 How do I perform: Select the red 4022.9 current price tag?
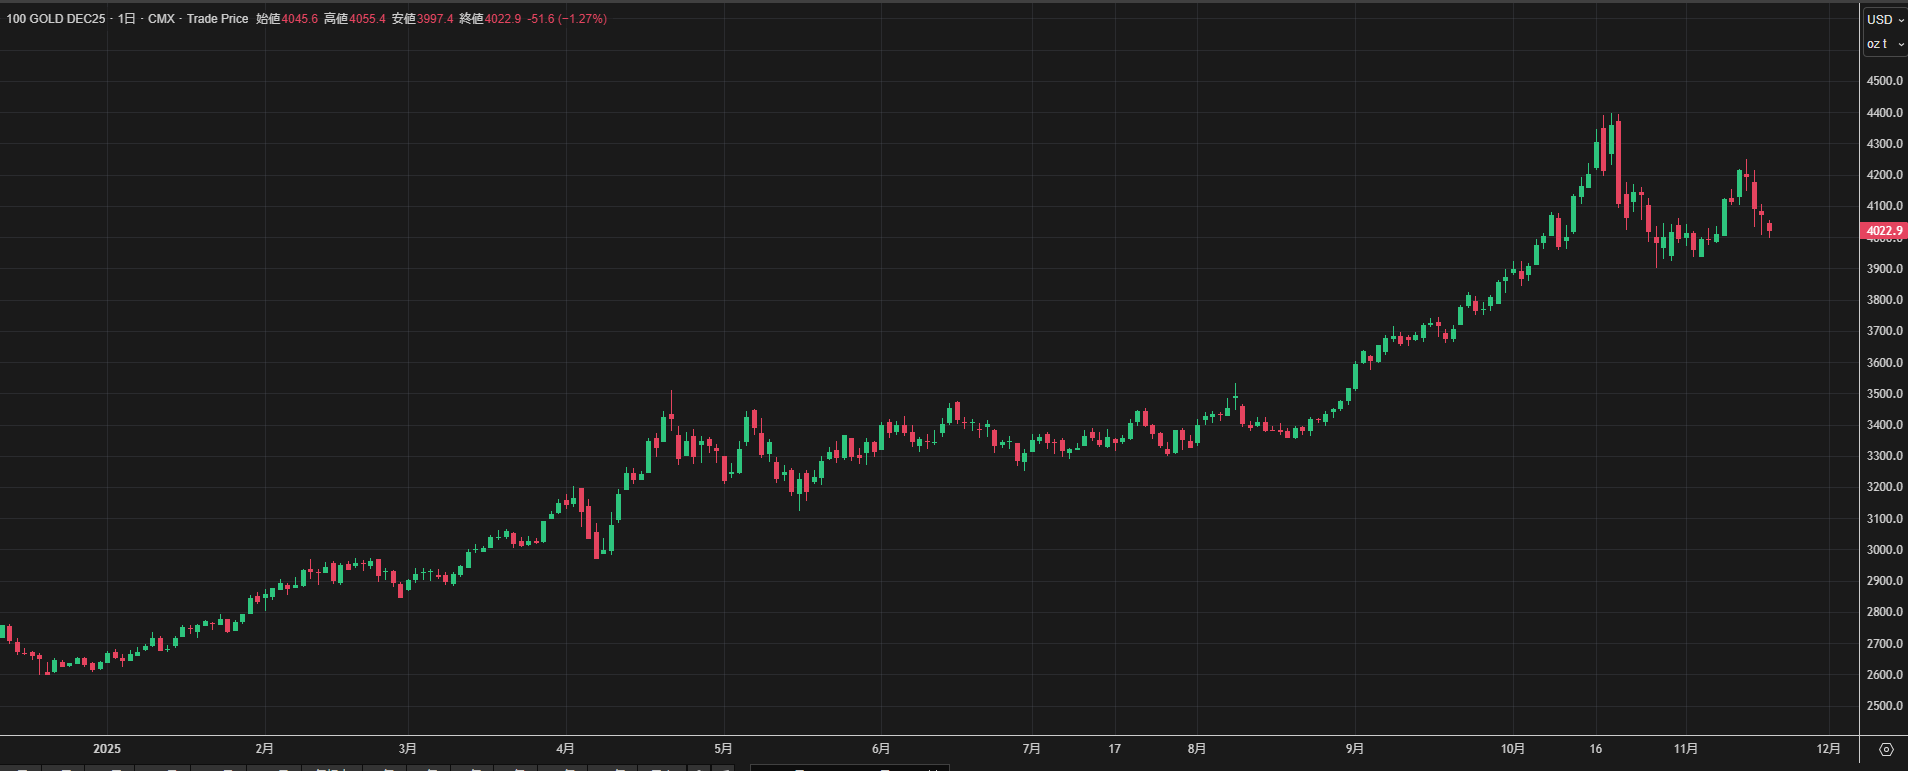coord(1884,231)
